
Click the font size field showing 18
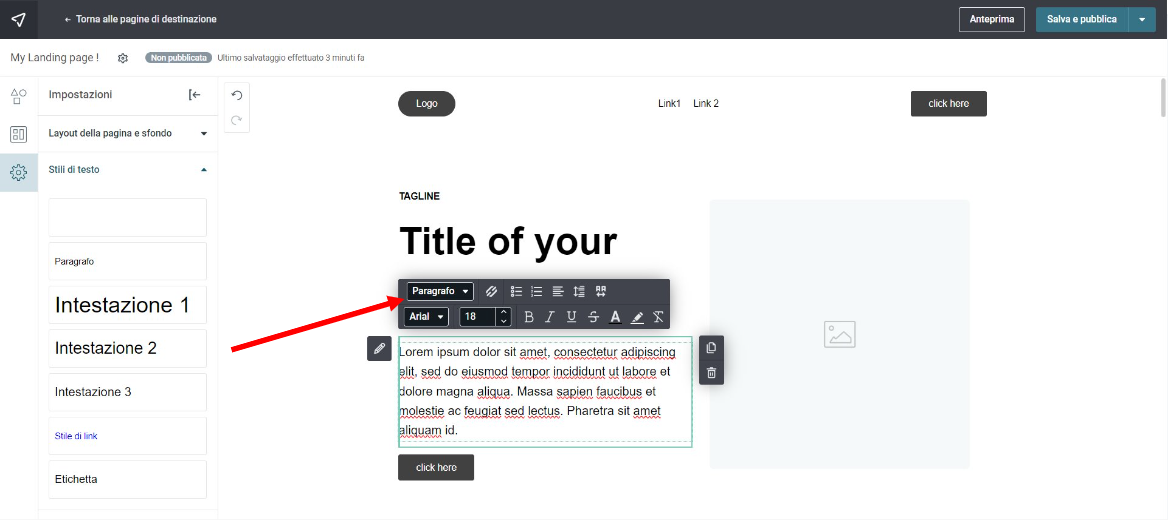pyautogui.click(x=478, y=317)
